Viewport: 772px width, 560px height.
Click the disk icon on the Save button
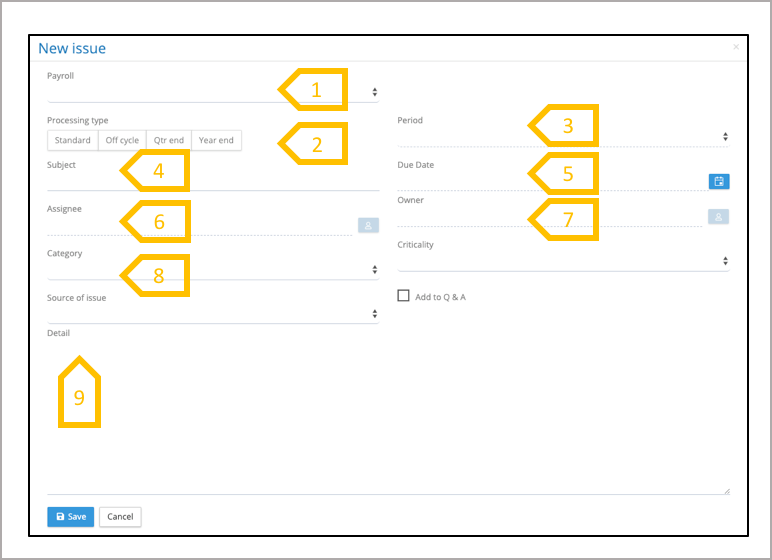tap(60, 517)
